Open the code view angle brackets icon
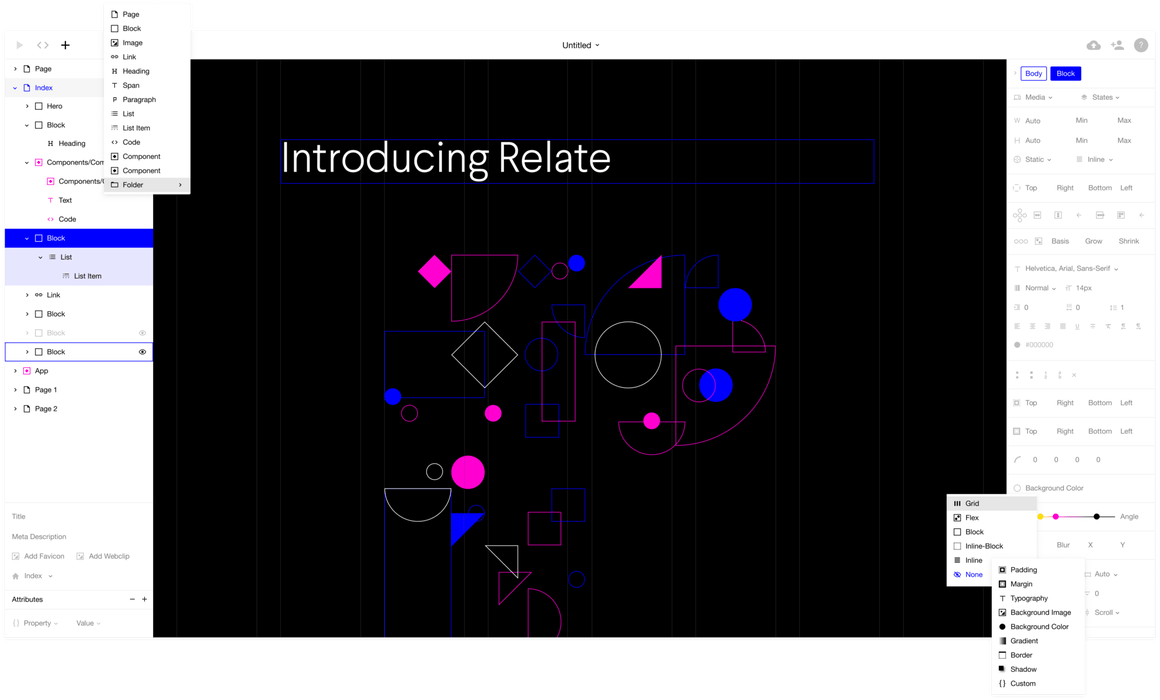The width and height of the screenshot is (1160, 700). (x=43, y=45)
